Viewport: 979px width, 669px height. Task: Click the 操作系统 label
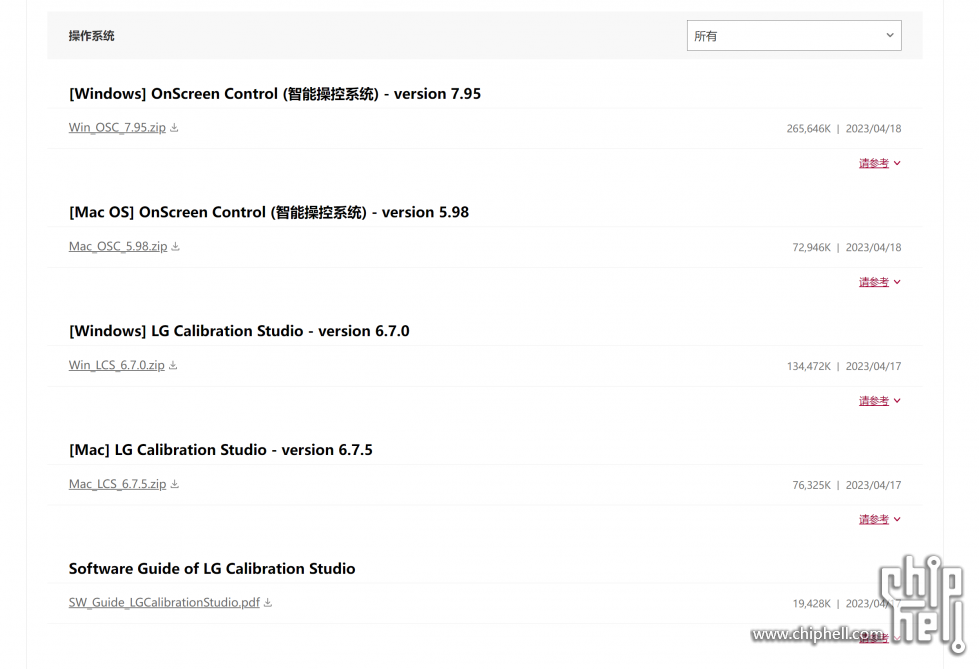tap(91, 36)
